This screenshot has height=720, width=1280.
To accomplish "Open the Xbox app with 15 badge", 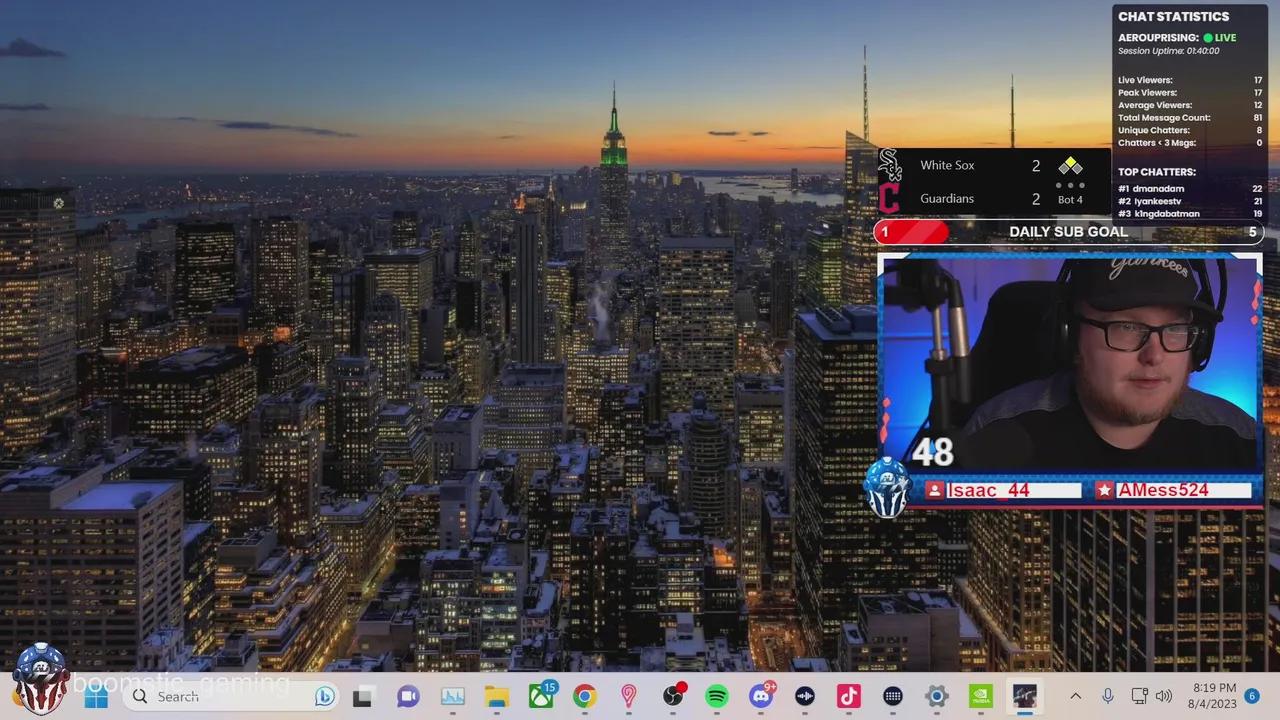I will (541, 696).
